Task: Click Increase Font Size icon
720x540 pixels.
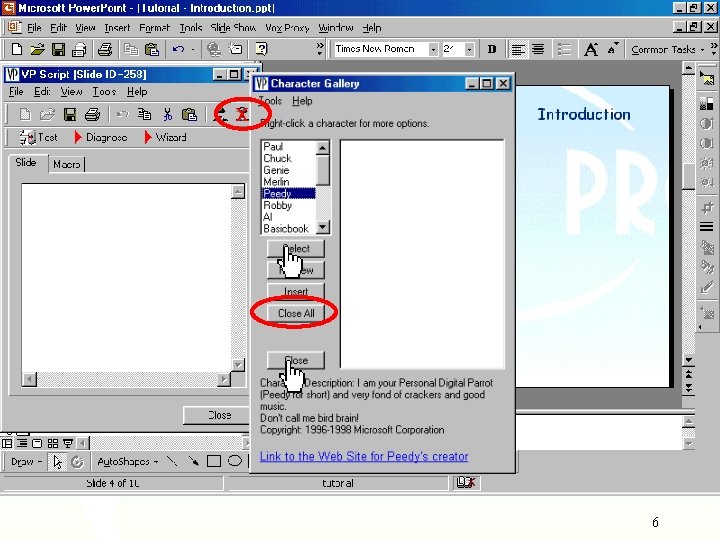Action: [x=591, y=49]
